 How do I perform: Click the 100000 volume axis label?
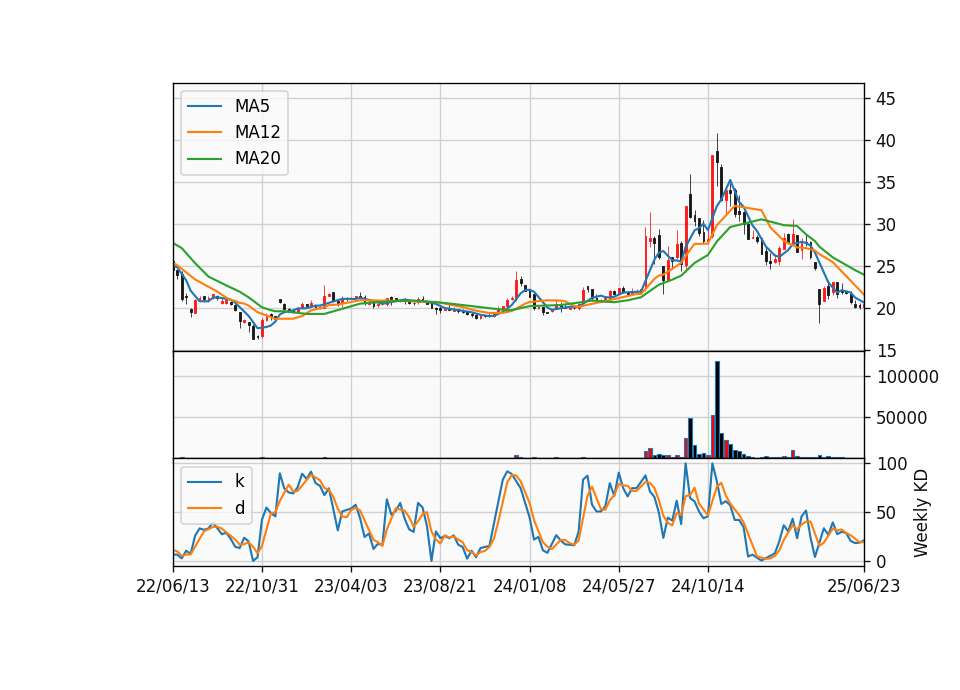(x=907, y=377)
